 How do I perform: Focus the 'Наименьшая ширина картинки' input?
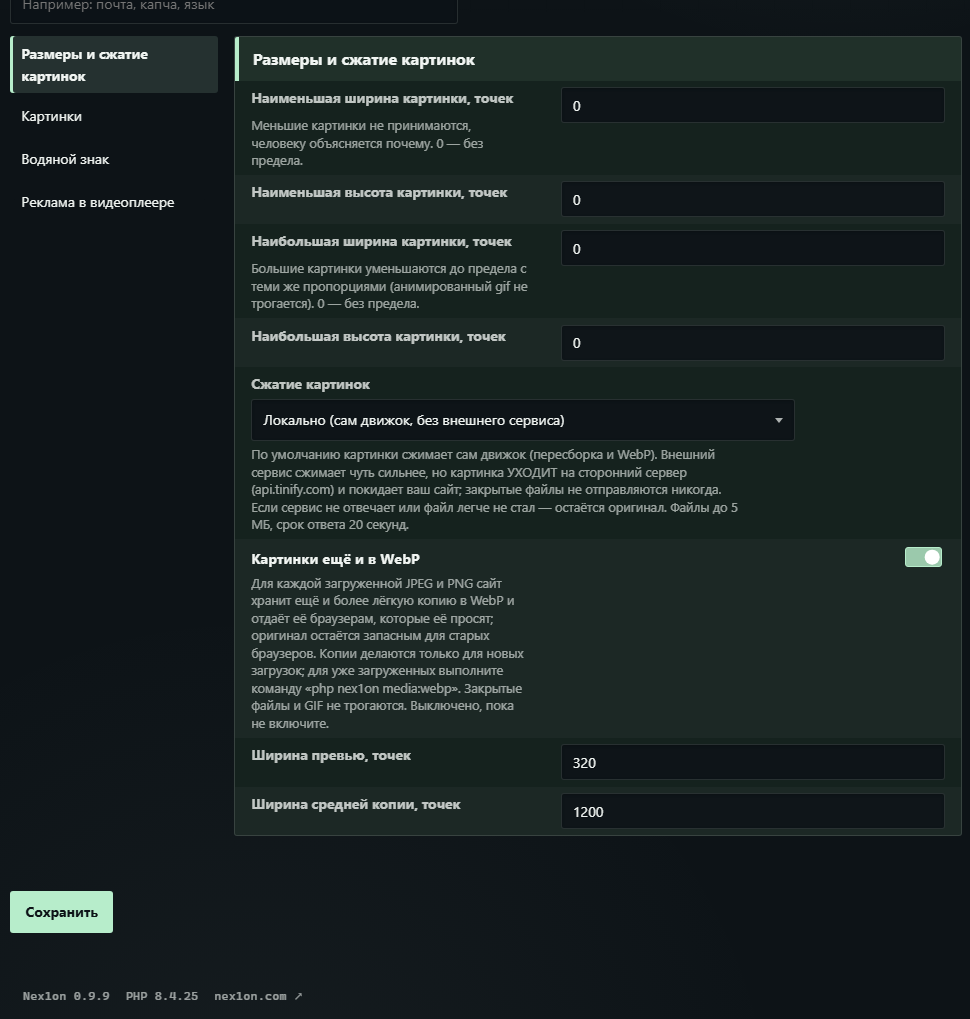[752, 105]
